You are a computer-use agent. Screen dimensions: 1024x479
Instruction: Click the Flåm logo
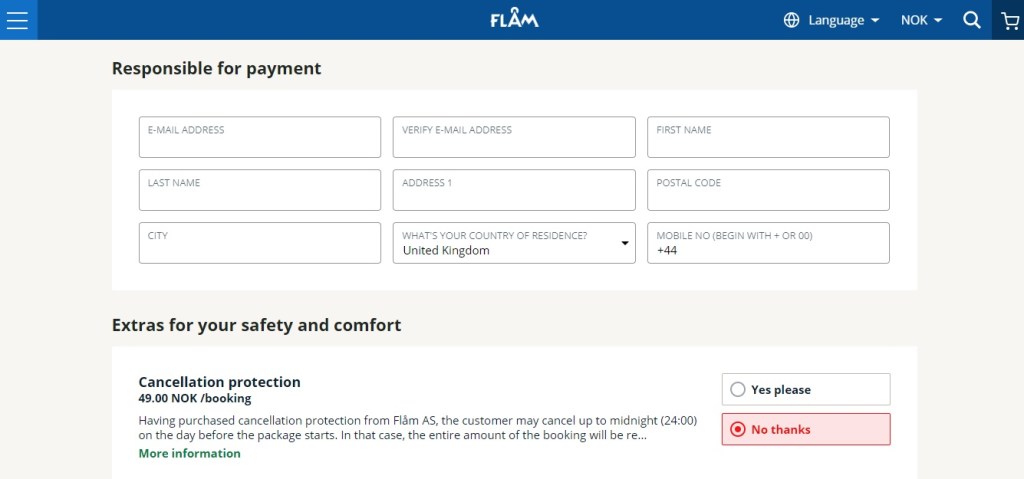tap(514, 20)
